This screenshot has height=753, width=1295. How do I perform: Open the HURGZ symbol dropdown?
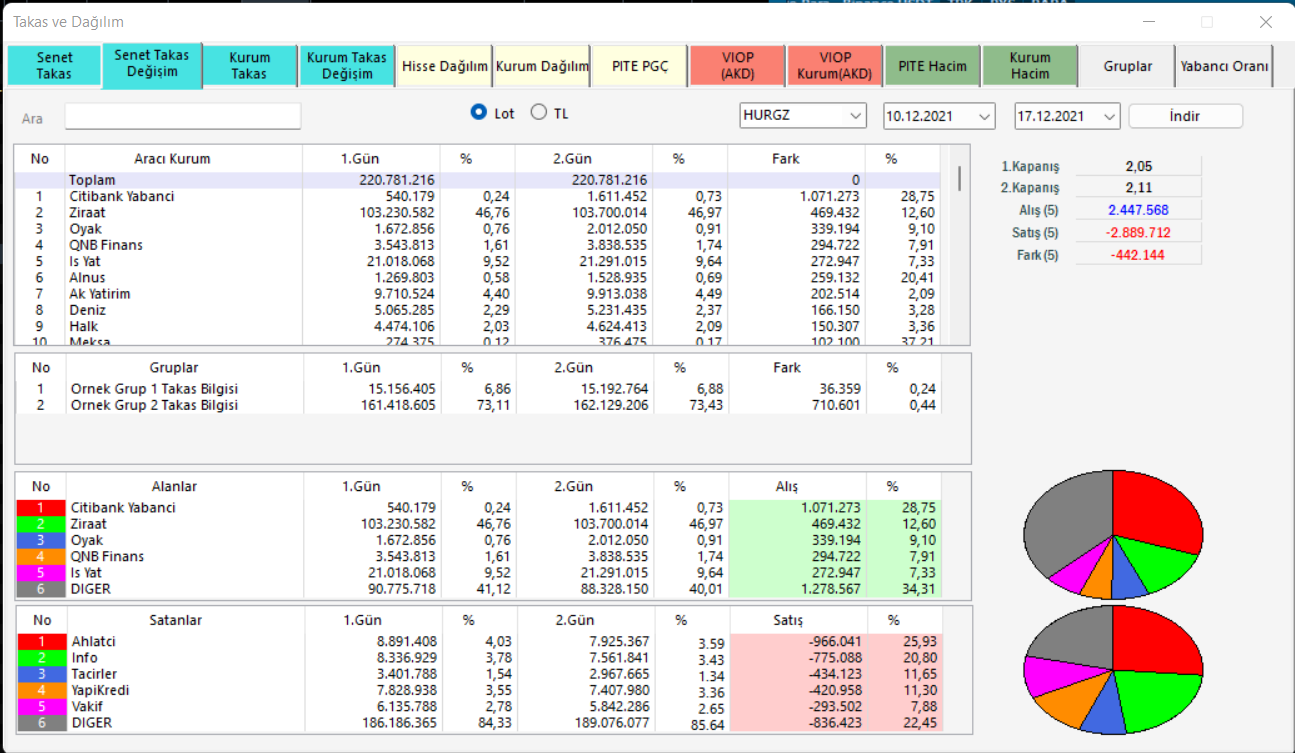[803, 116]
